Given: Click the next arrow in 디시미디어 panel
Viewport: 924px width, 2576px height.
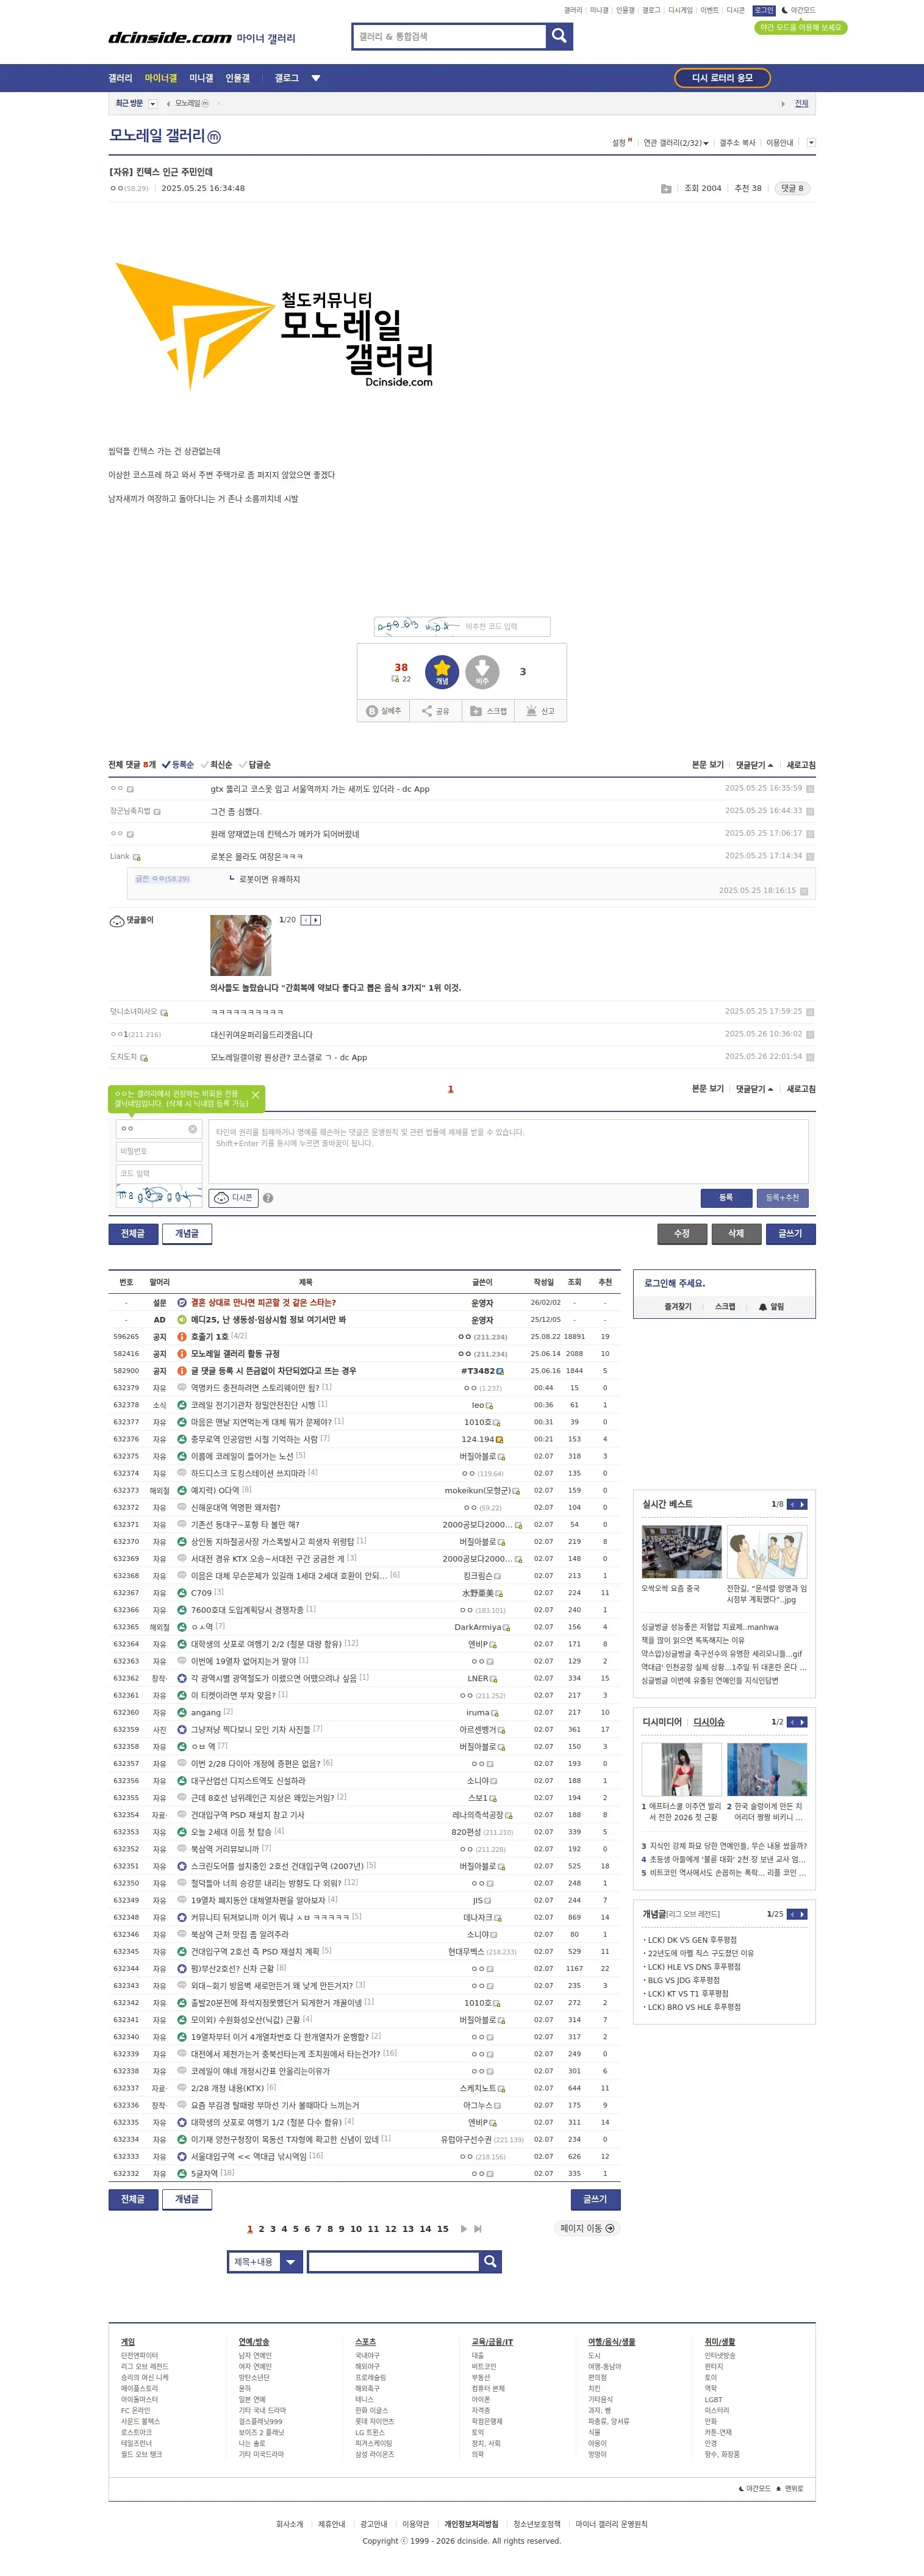Looking at the screenshot, I should 802,1722.
